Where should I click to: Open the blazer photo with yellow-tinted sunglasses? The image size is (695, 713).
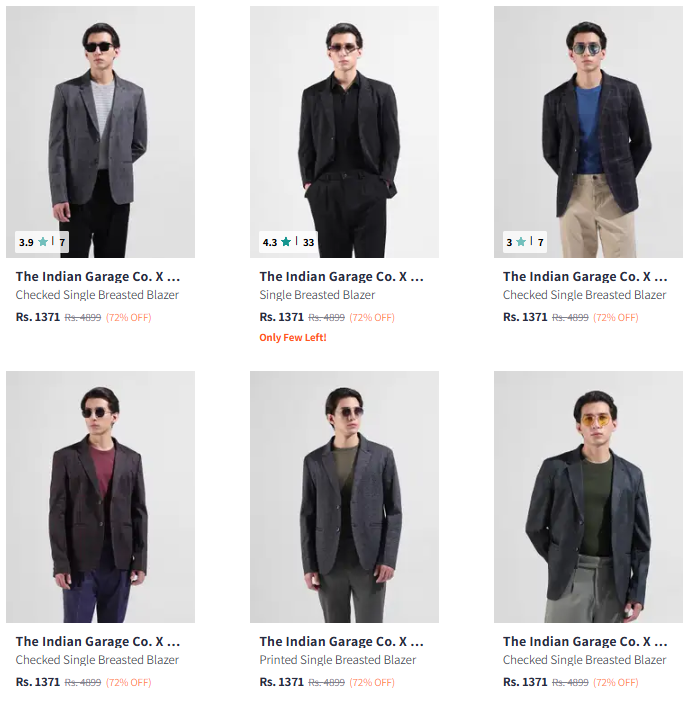click(588, 496)
